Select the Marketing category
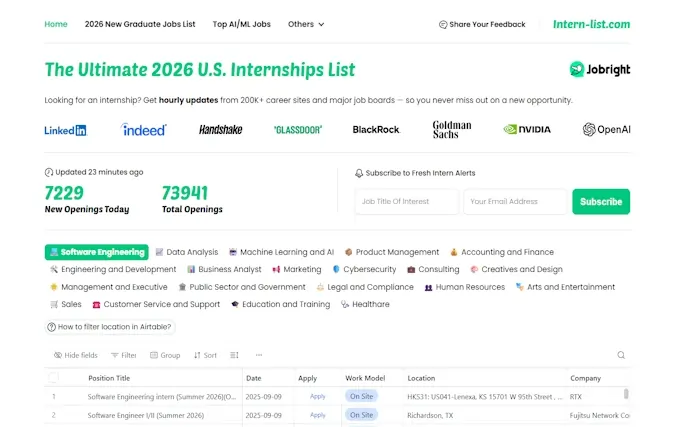Viewport: 695px width, 427px height. pyautogui.click(x=297, y=269)
